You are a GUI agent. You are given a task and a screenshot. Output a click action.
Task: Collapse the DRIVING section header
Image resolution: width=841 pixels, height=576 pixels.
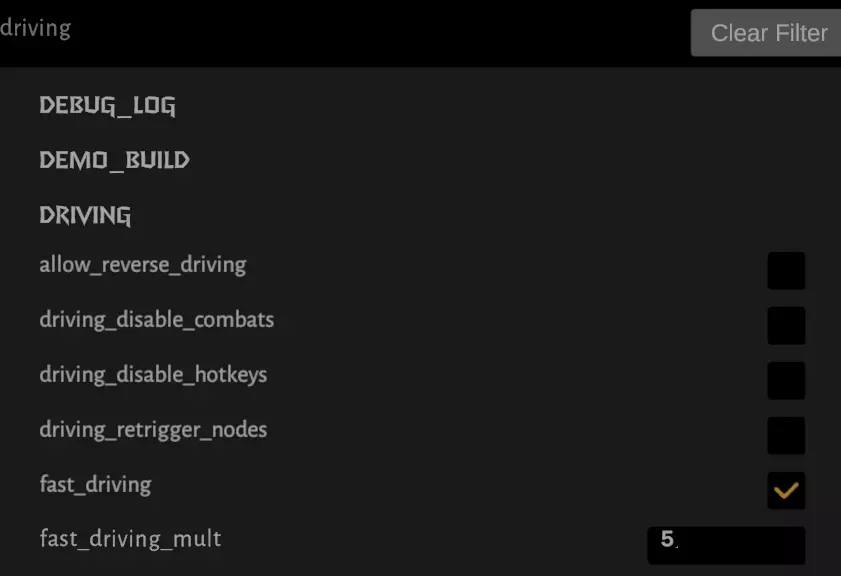(x=85, y=215)
